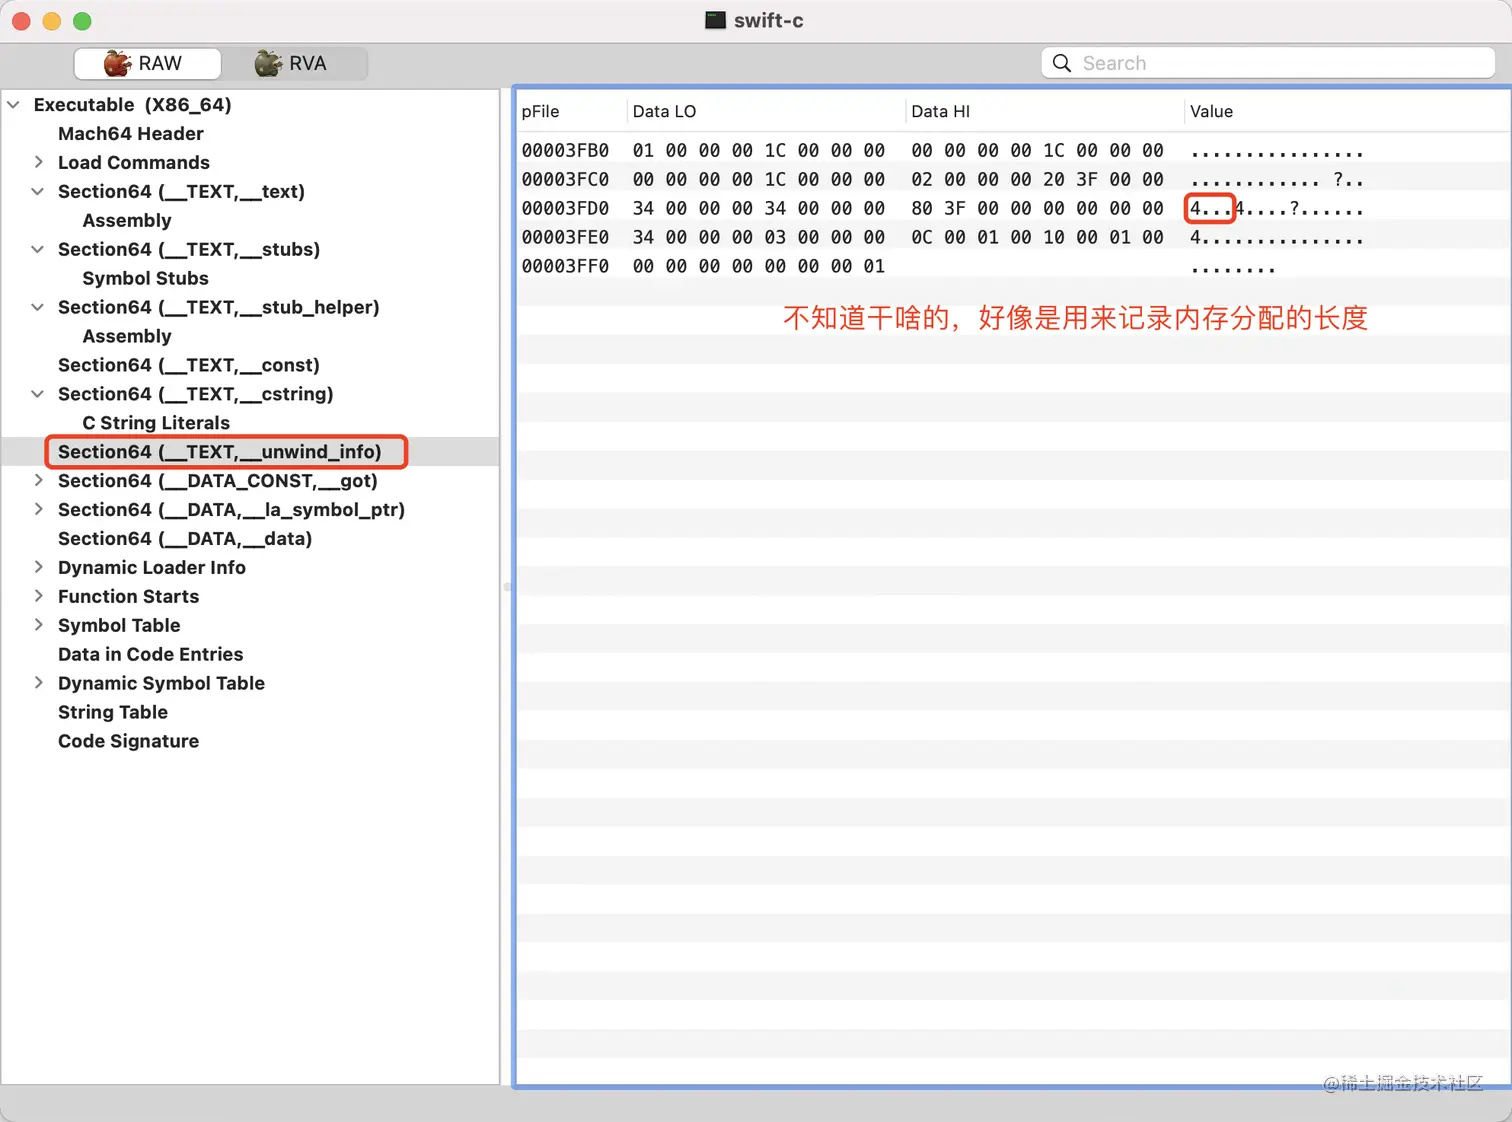Select Section64 (__TEXT,__const) item

[189, 365]
